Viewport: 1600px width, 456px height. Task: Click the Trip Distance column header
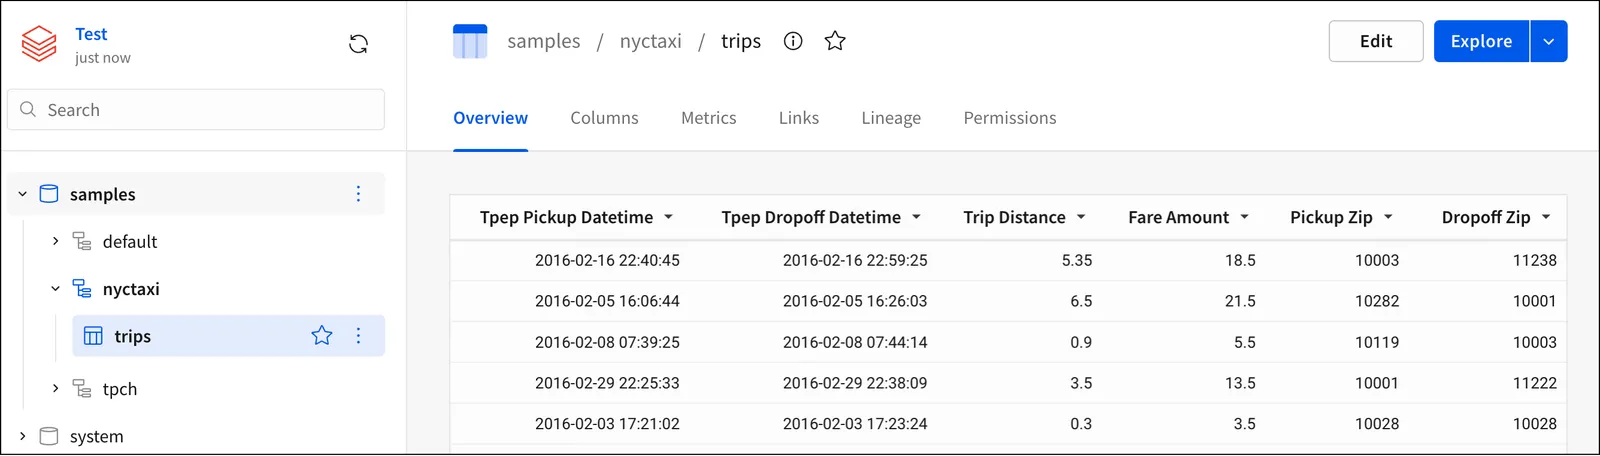pyautogui.click(x=1014, y=217)
